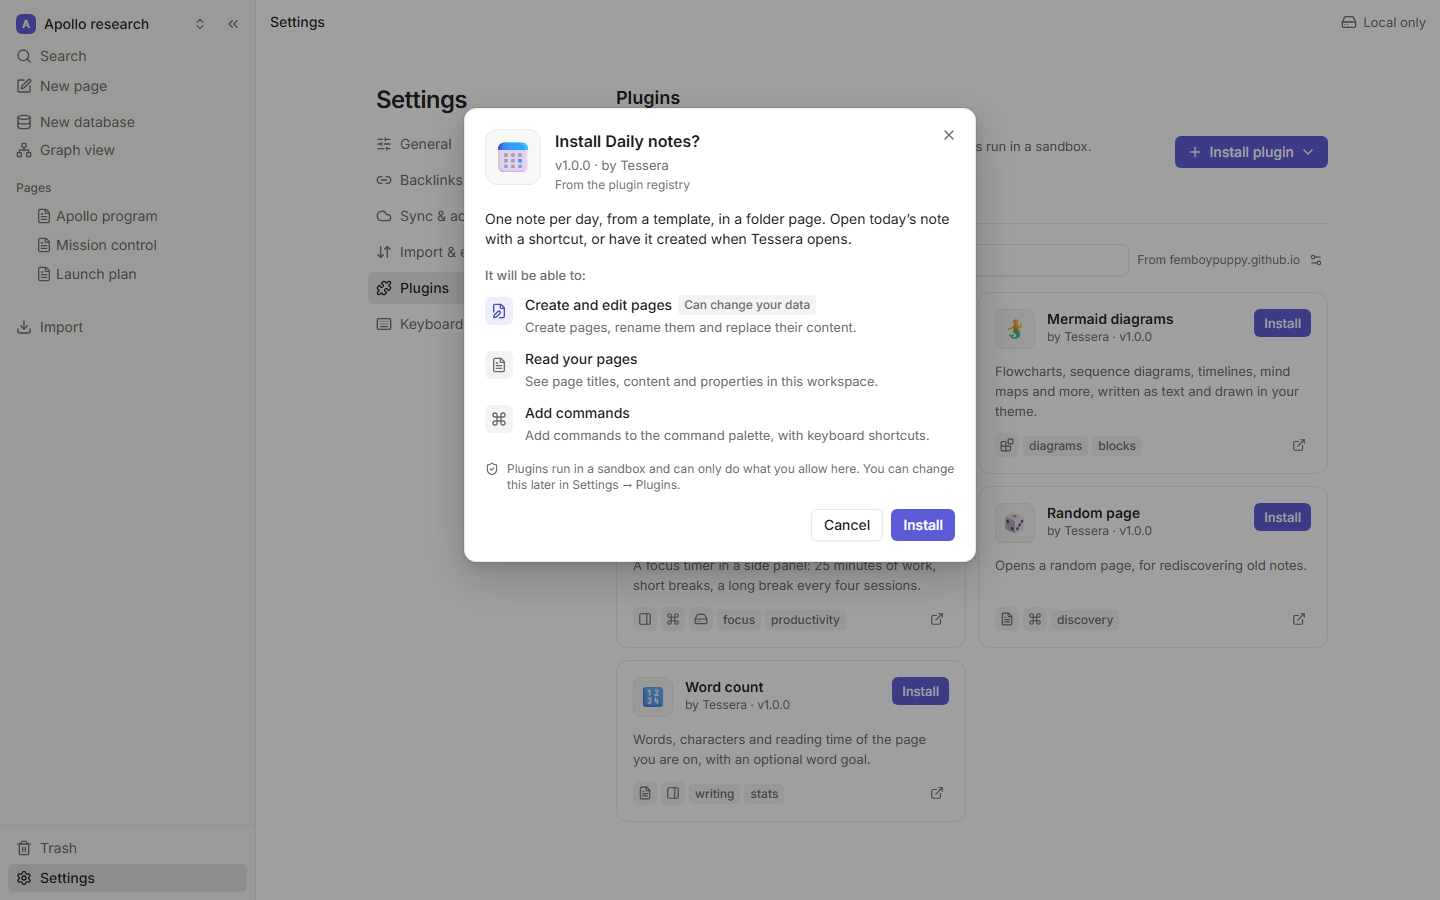The height and width of the screenshot is (900, 1440).
Task: Click the Add commands permission icon
Action: click(499, 419)
